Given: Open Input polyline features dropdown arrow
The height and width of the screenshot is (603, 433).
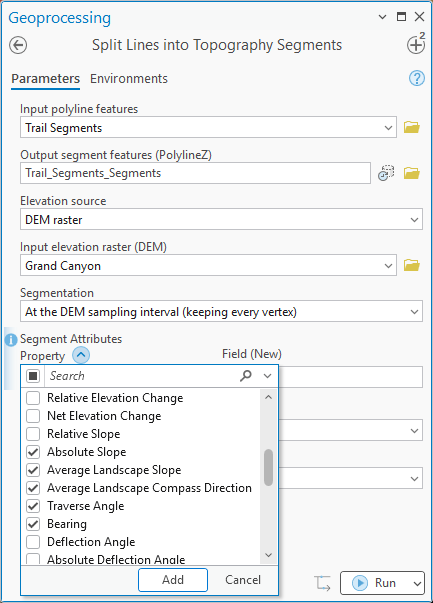Looking at the screenshot, I should pyautogui.click(x=388, y=128).
